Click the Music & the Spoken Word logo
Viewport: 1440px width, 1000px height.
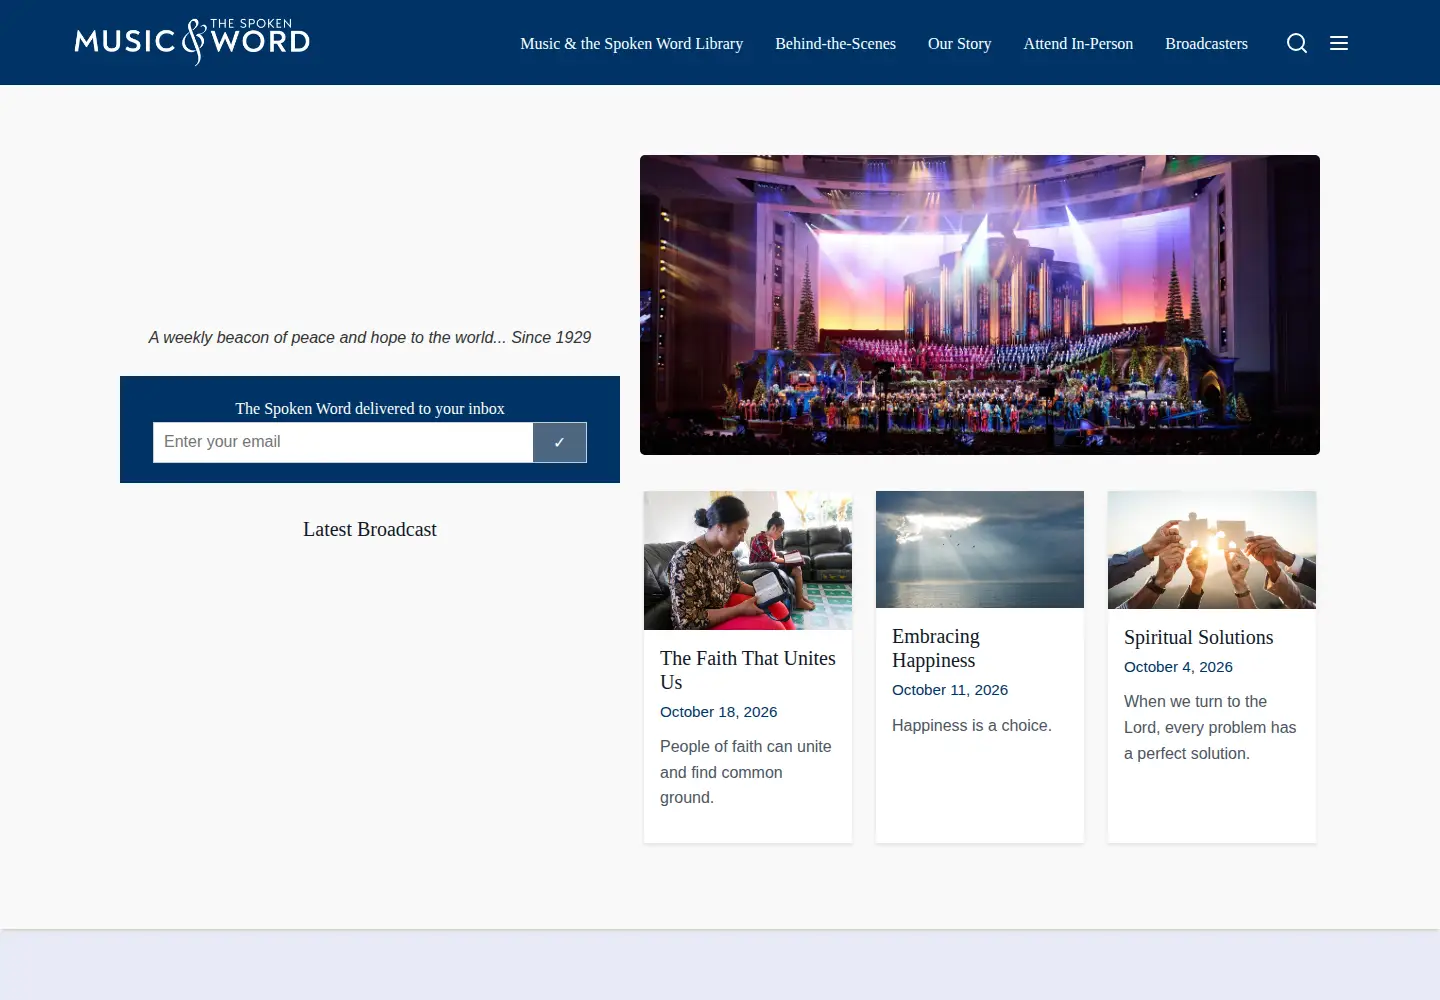[192, 41]
